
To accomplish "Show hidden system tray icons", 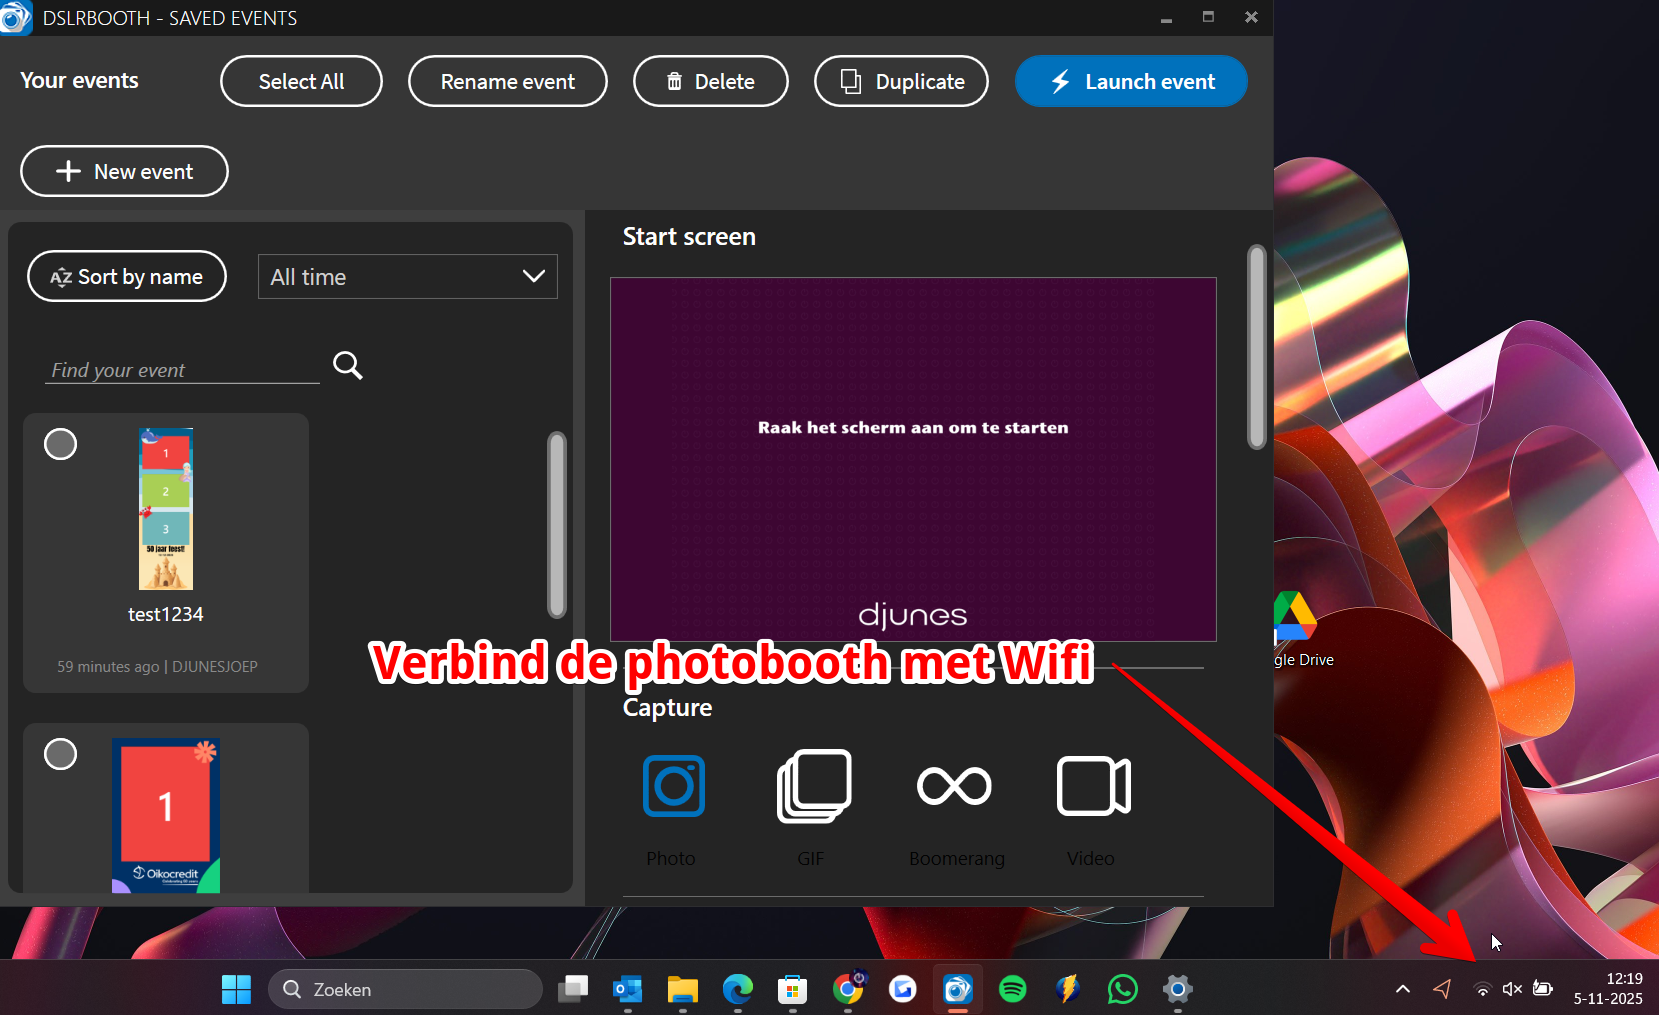I will (x=1403, y=989).
